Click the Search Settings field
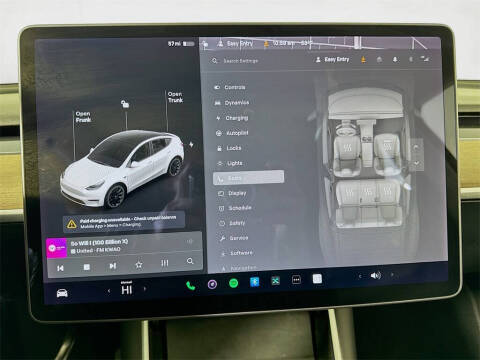This screenshot has width=480, height=360. point(235,61)
